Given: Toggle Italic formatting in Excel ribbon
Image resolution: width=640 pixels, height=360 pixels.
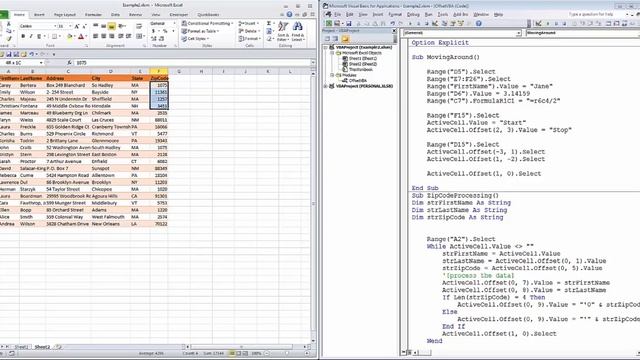Looking at the screenshot, I should pyautogui.click(x=31, y=36).
